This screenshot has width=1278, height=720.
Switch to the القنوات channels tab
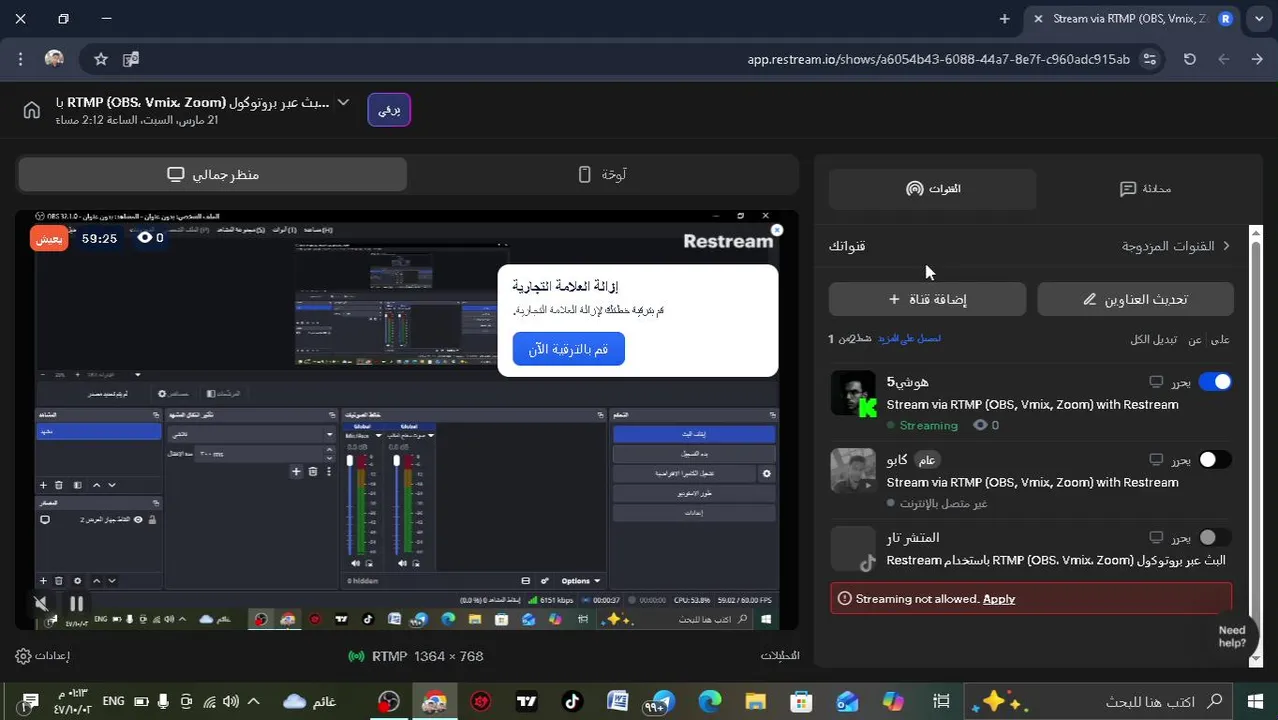(932, 188)
